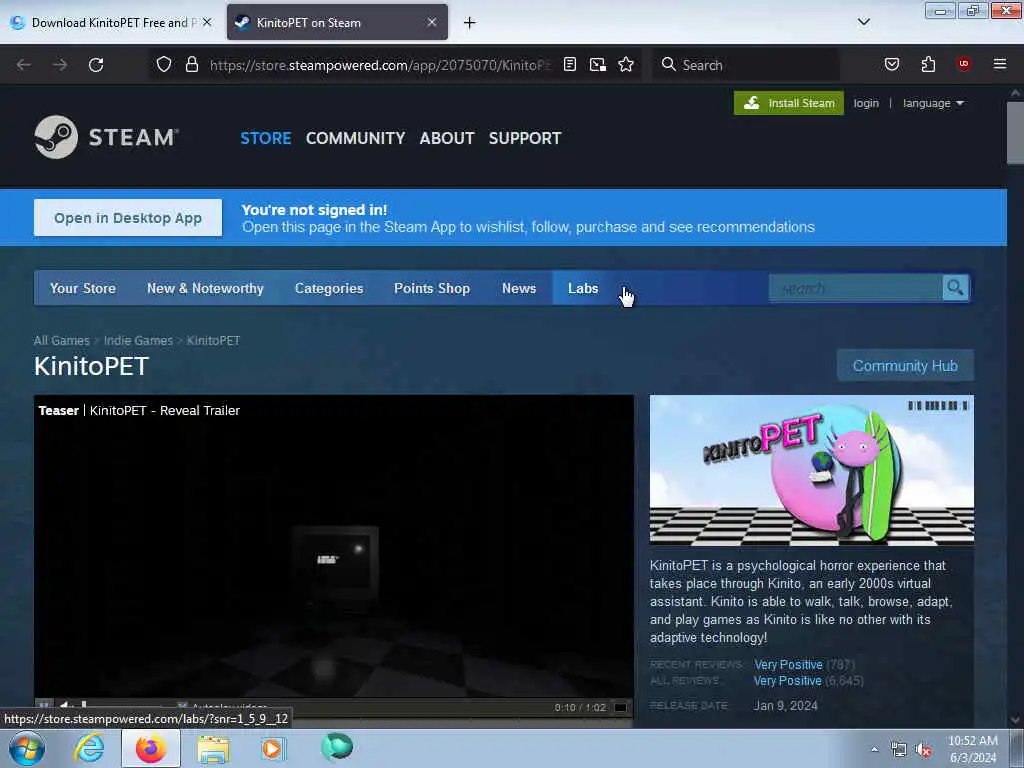Image resolution: width=1024 pixels, height=768 pixels.
Task: Click the Show desktop strip on taskbar
Action: pos(1017,749)
